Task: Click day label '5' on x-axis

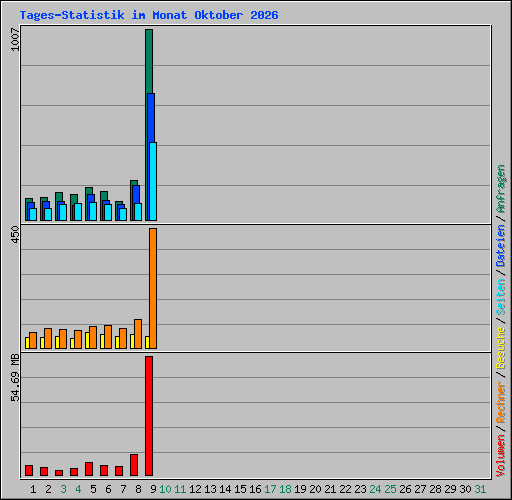Action: click(x=93, y=489)
